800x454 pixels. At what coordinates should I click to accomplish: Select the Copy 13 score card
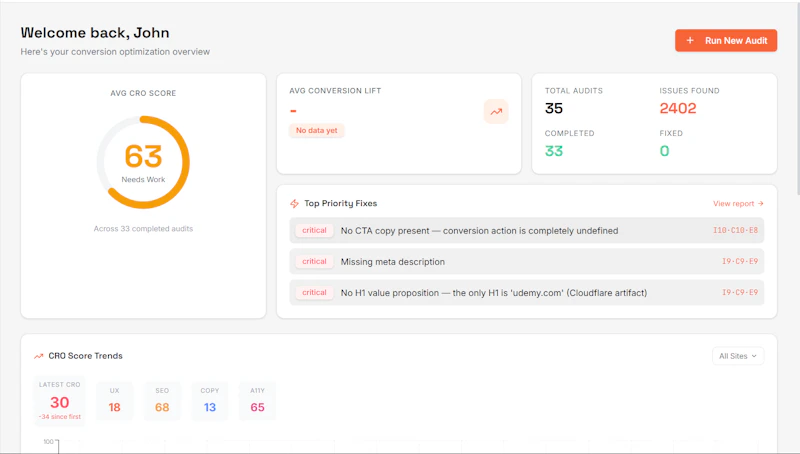210,401
